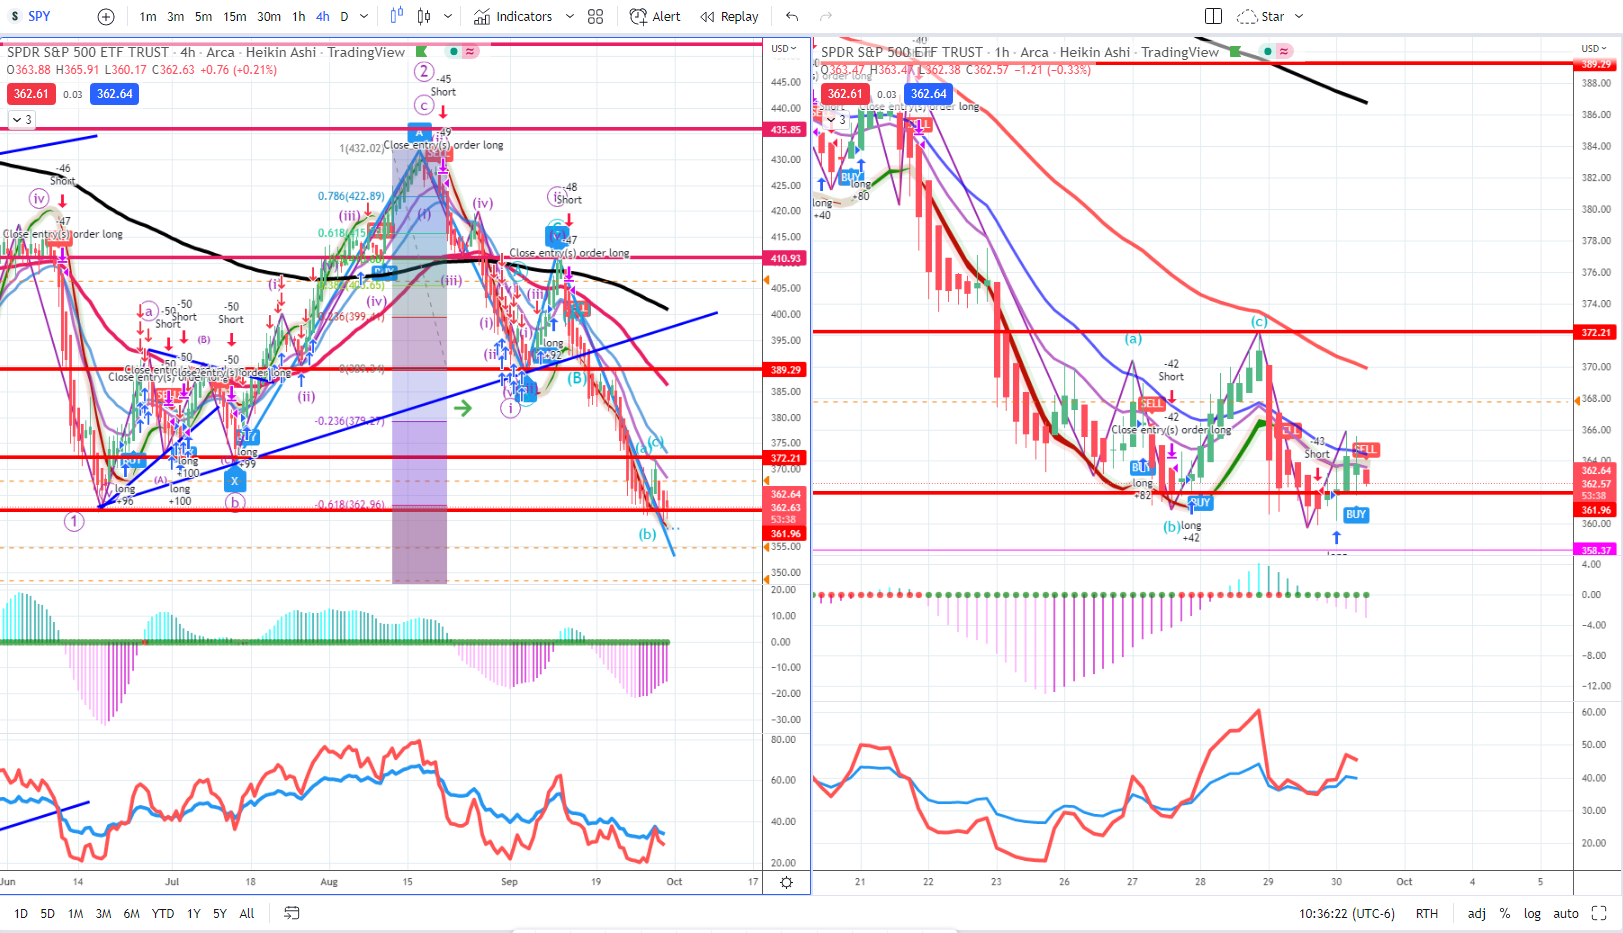Collapse the right chart indicator legend
Viewport: 1623px width, 933px height.
(x=835, y=120)
